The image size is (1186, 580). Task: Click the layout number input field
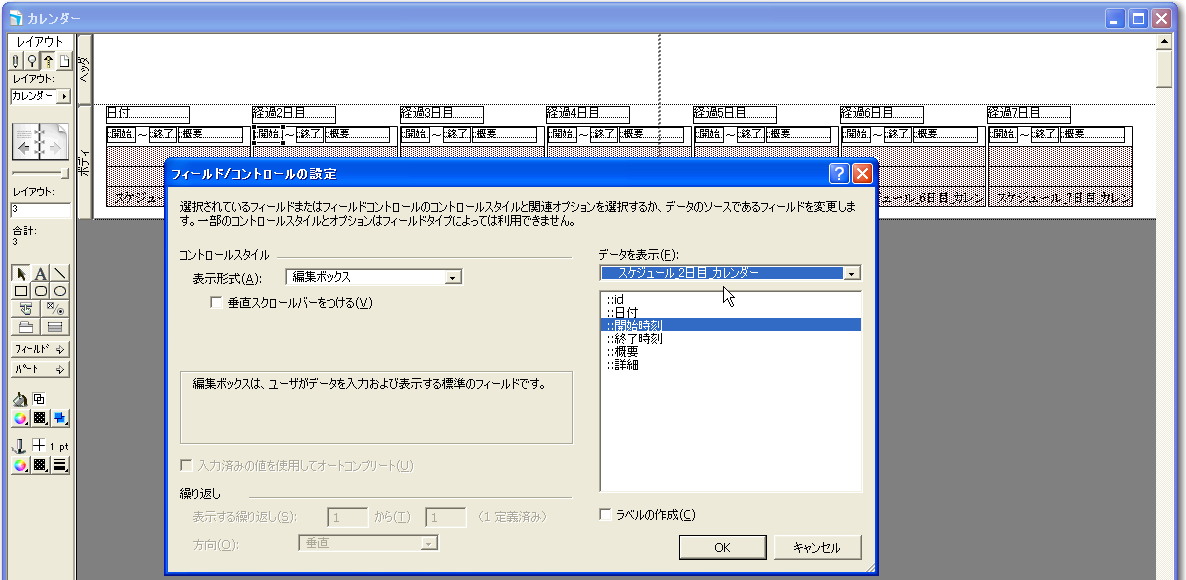[40, 211]
